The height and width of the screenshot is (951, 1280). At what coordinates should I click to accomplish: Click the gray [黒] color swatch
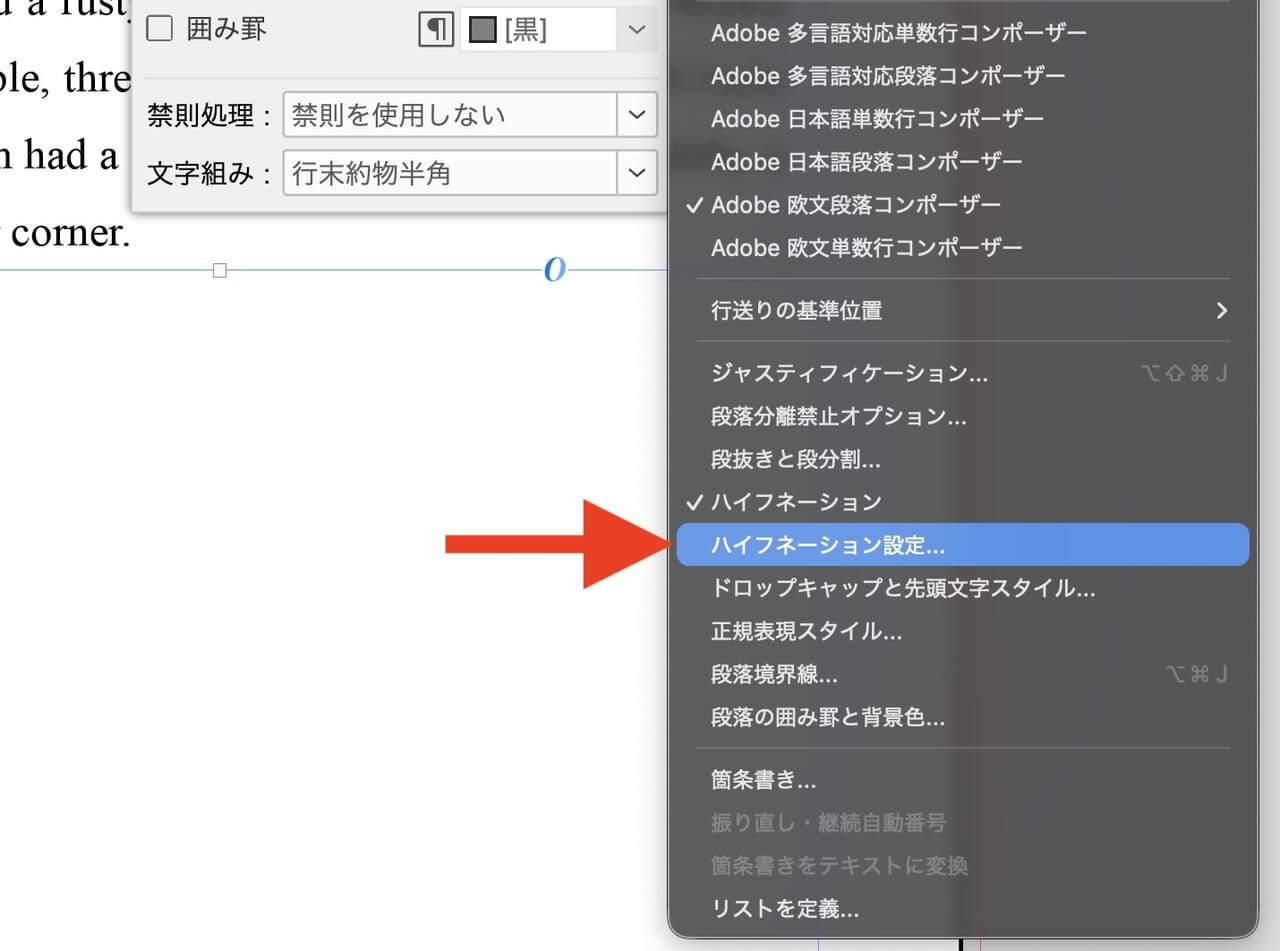tap(484, 31)
